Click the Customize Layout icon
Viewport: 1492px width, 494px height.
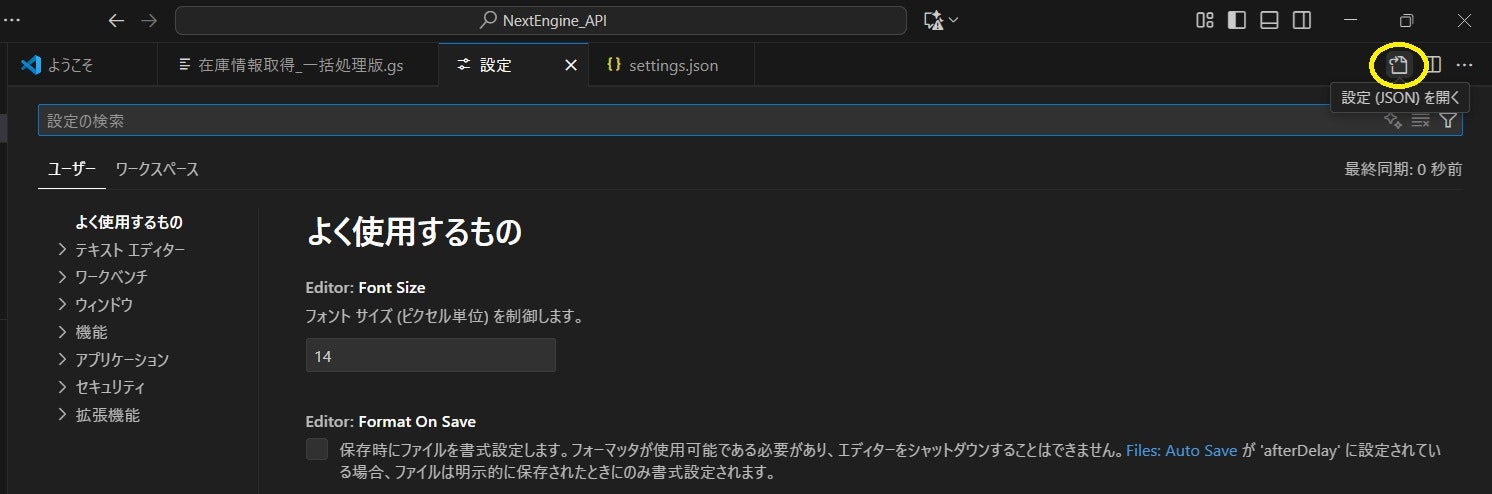pos(1205,20)
